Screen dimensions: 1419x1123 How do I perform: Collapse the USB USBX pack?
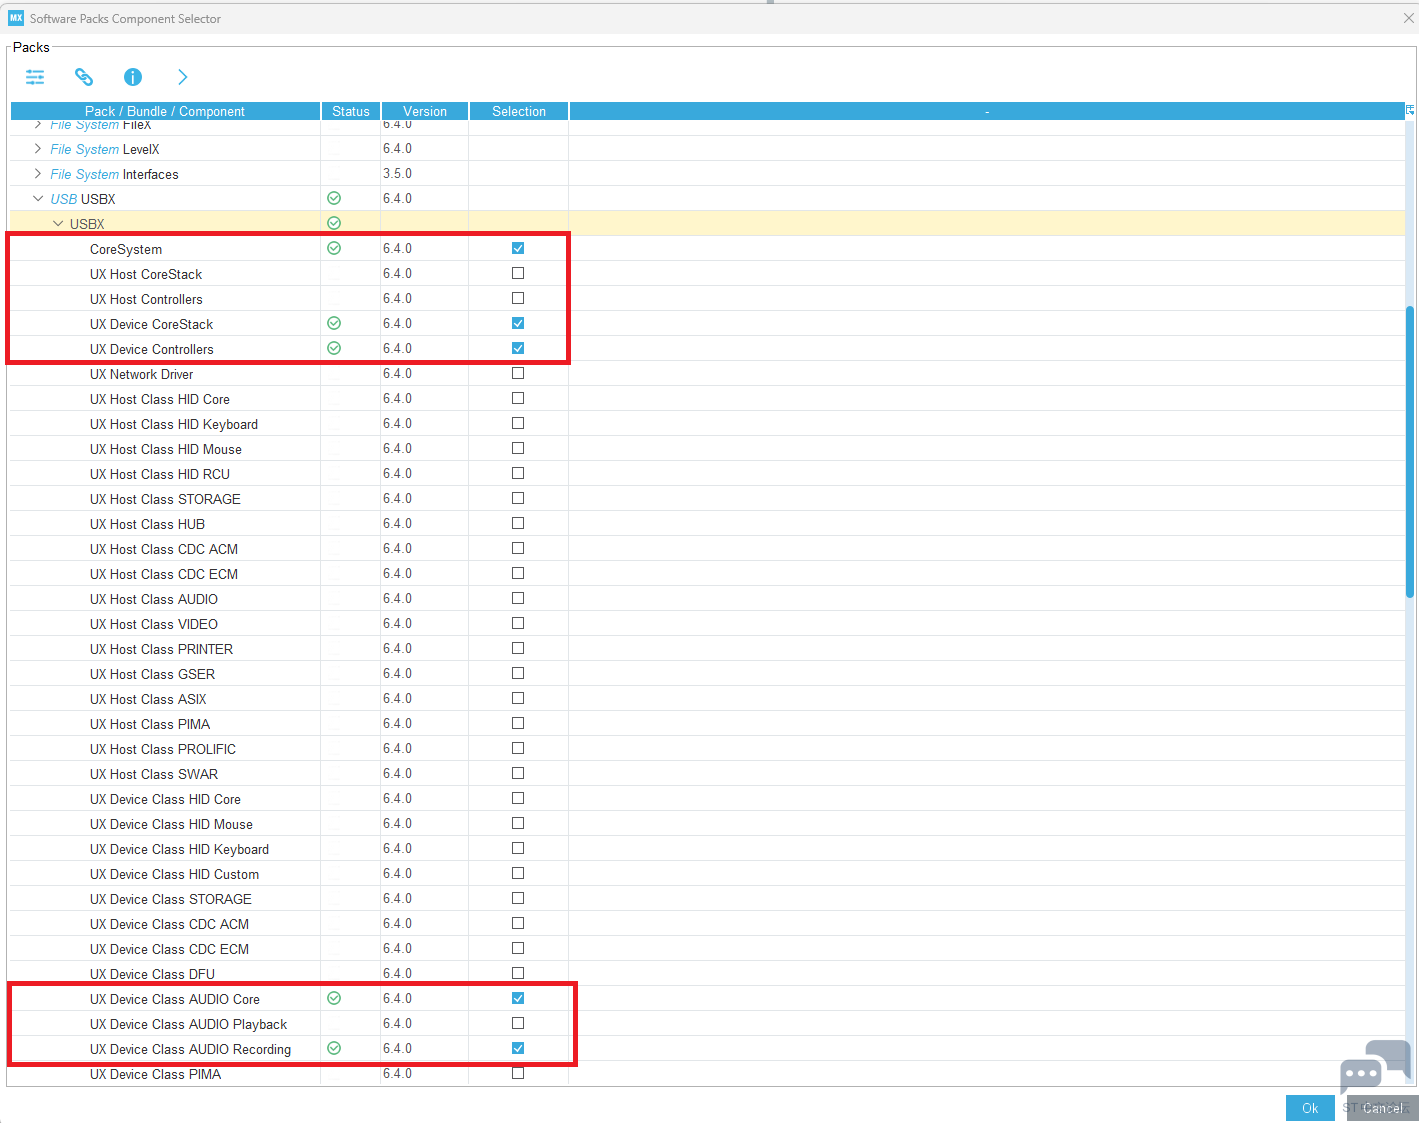coord(38,198)
